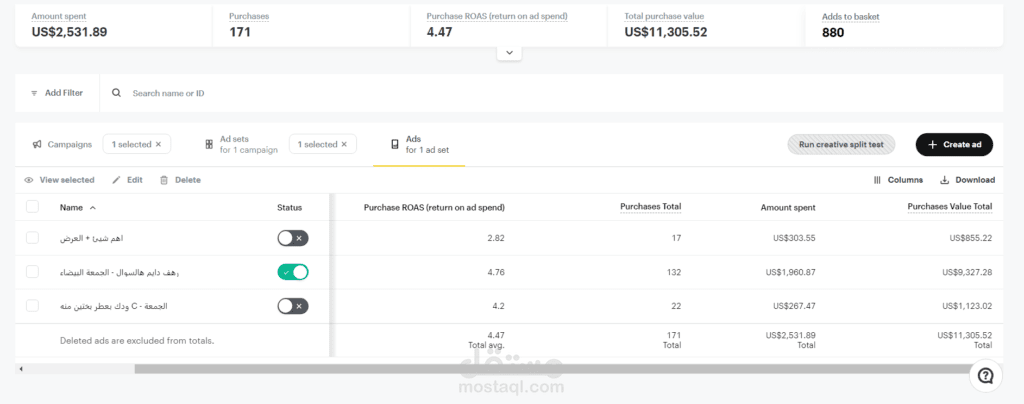Sort by the Name column arrow

[x=93, y=207]
